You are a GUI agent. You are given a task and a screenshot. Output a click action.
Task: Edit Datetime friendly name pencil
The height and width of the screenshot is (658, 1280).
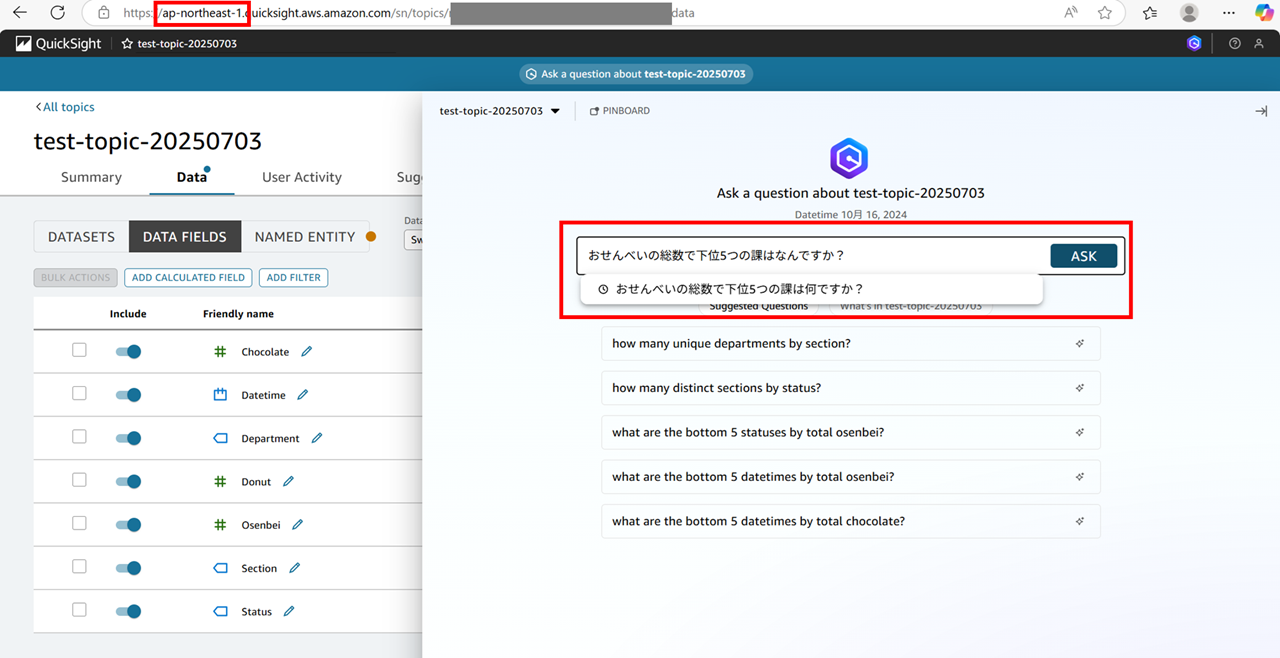click(303, 395)
